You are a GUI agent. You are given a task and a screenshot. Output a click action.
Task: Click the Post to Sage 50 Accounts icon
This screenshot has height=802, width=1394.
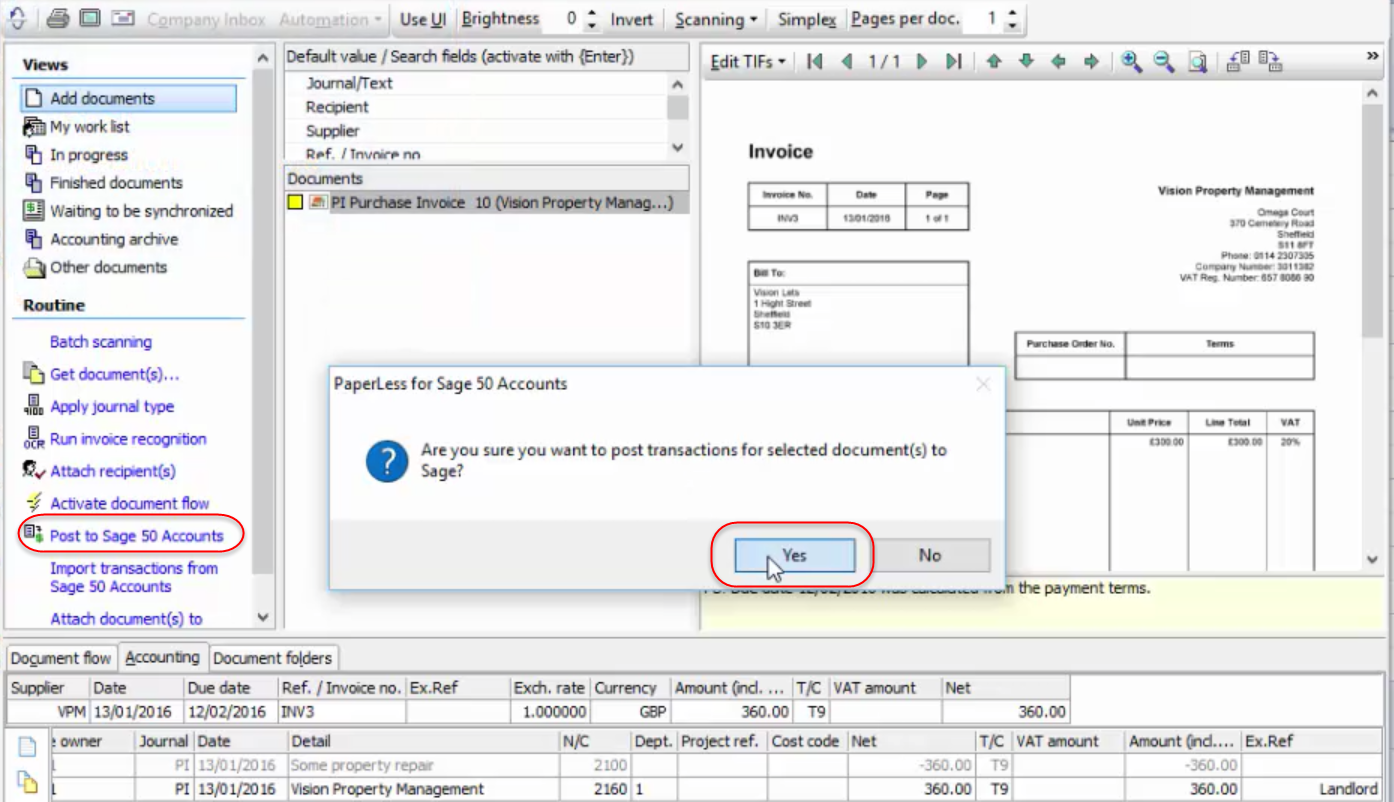pos(33,534)
